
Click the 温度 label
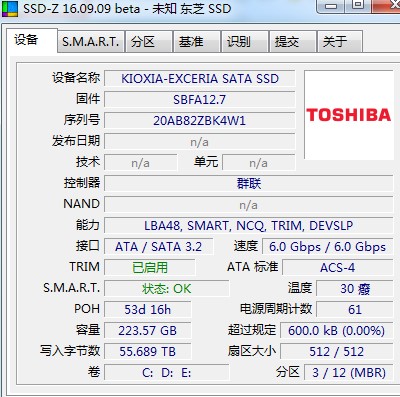pos(300,288)
